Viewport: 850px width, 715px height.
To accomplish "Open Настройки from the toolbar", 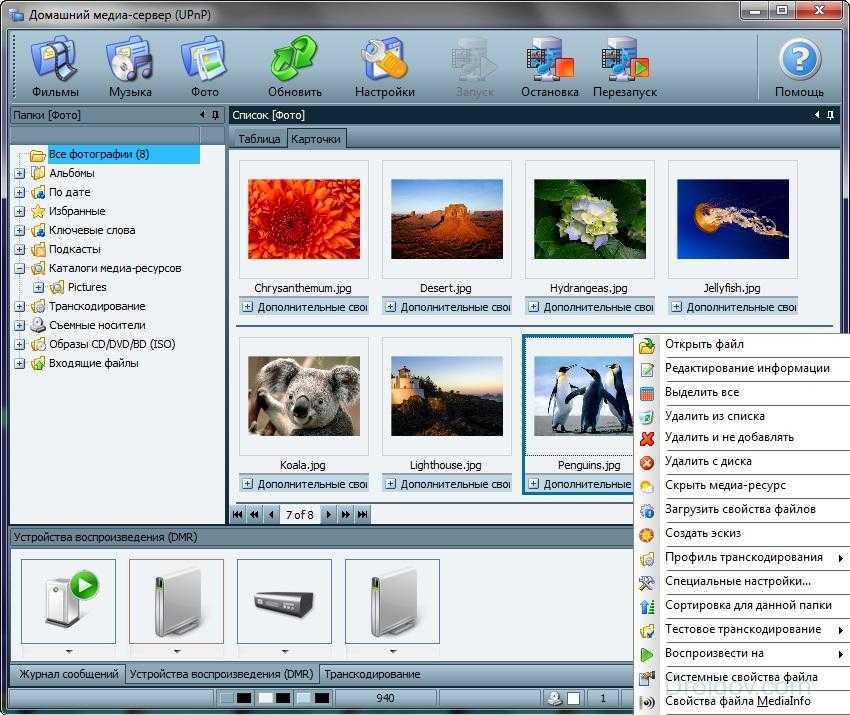I will [384, 67].
